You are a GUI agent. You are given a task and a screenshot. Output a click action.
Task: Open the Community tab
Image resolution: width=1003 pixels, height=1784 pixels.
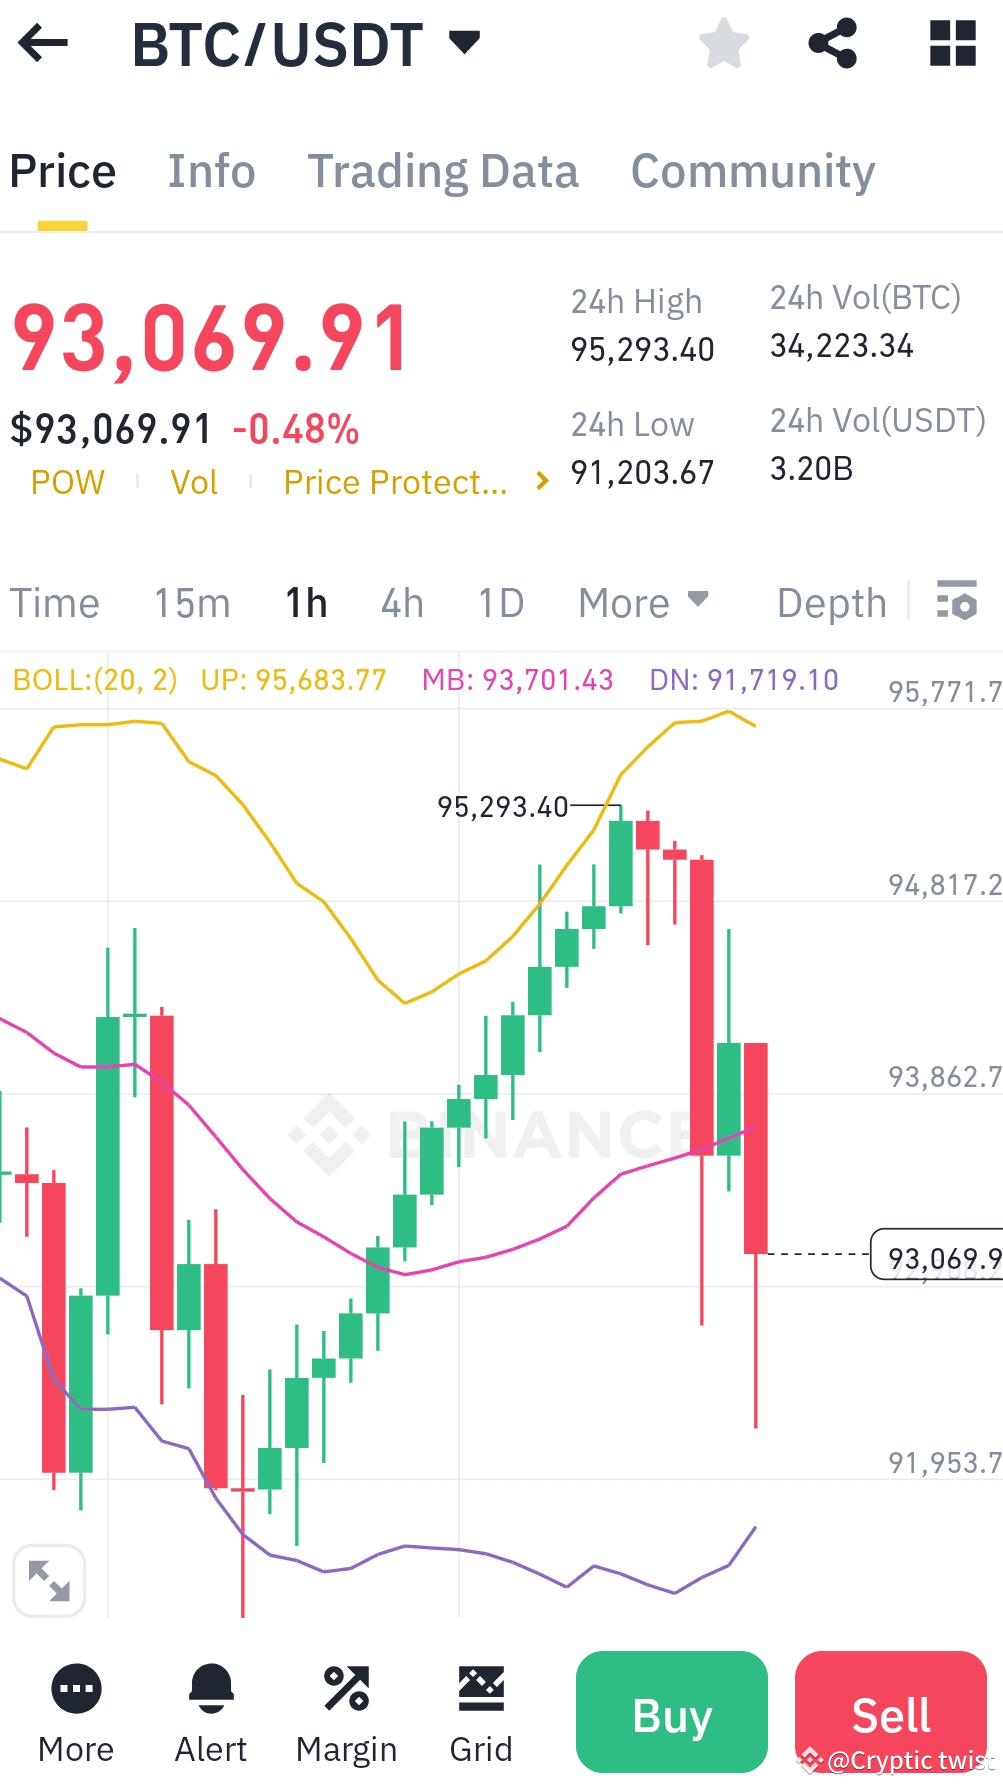pos(751,171)
